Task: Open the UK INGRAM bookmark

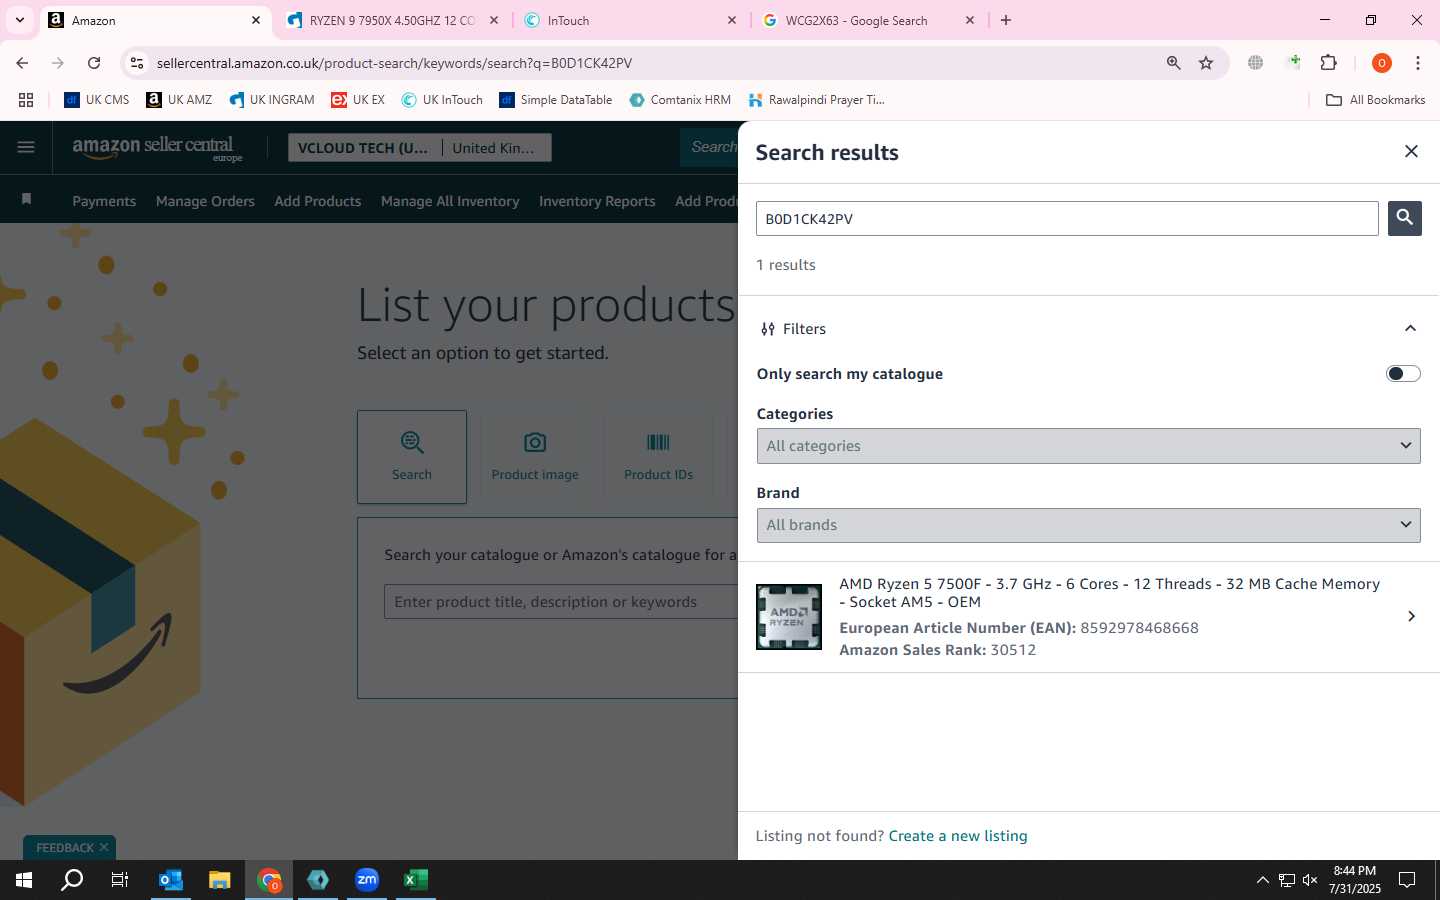Action: coord(272,100)
